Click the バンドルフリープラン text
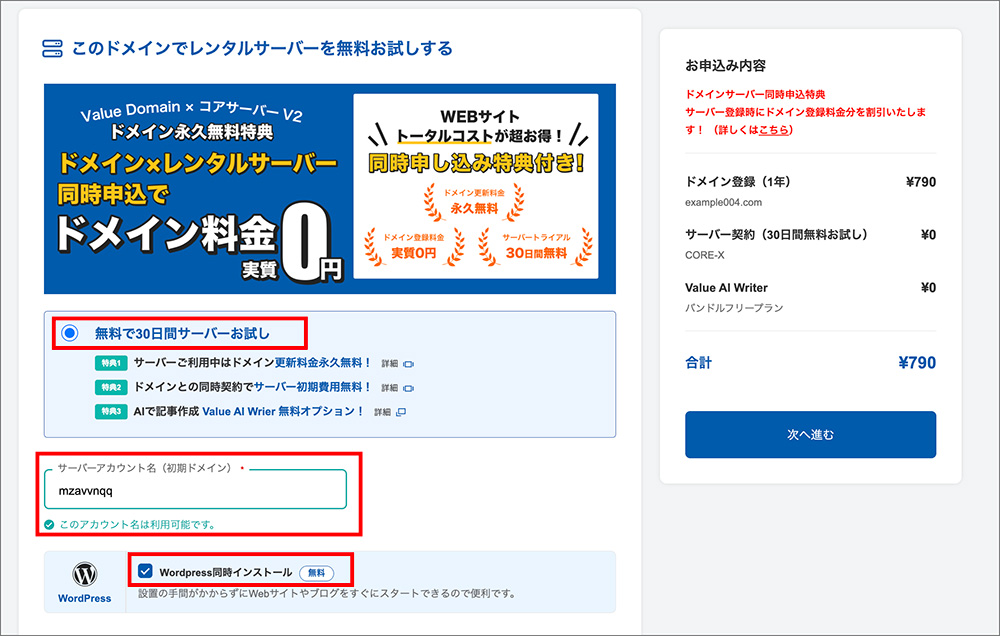 (734, 308)
